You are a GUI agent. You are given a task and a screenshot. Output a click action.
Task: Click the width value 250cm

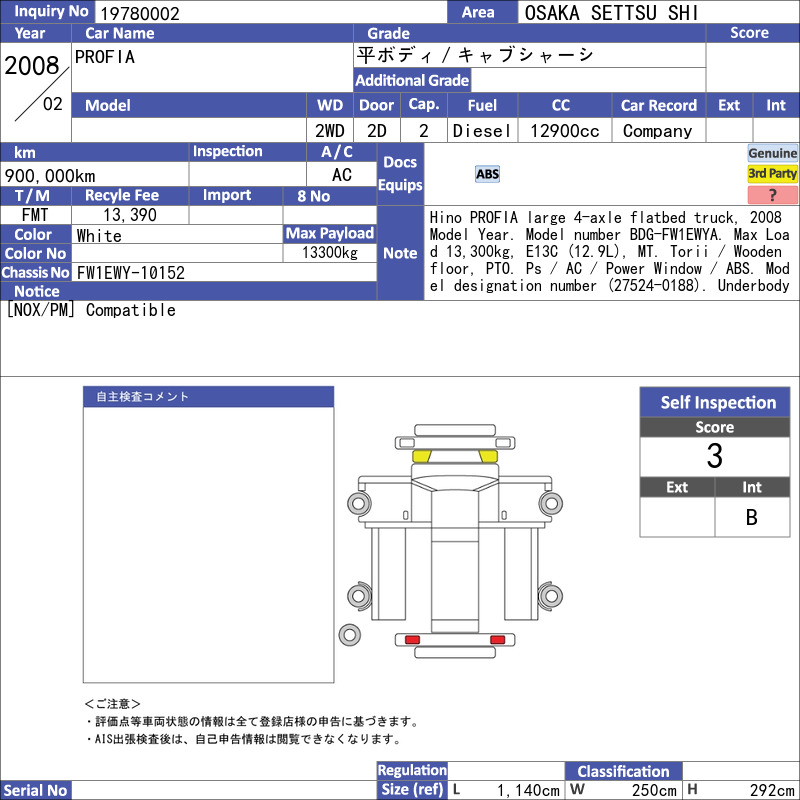point(654,790)
